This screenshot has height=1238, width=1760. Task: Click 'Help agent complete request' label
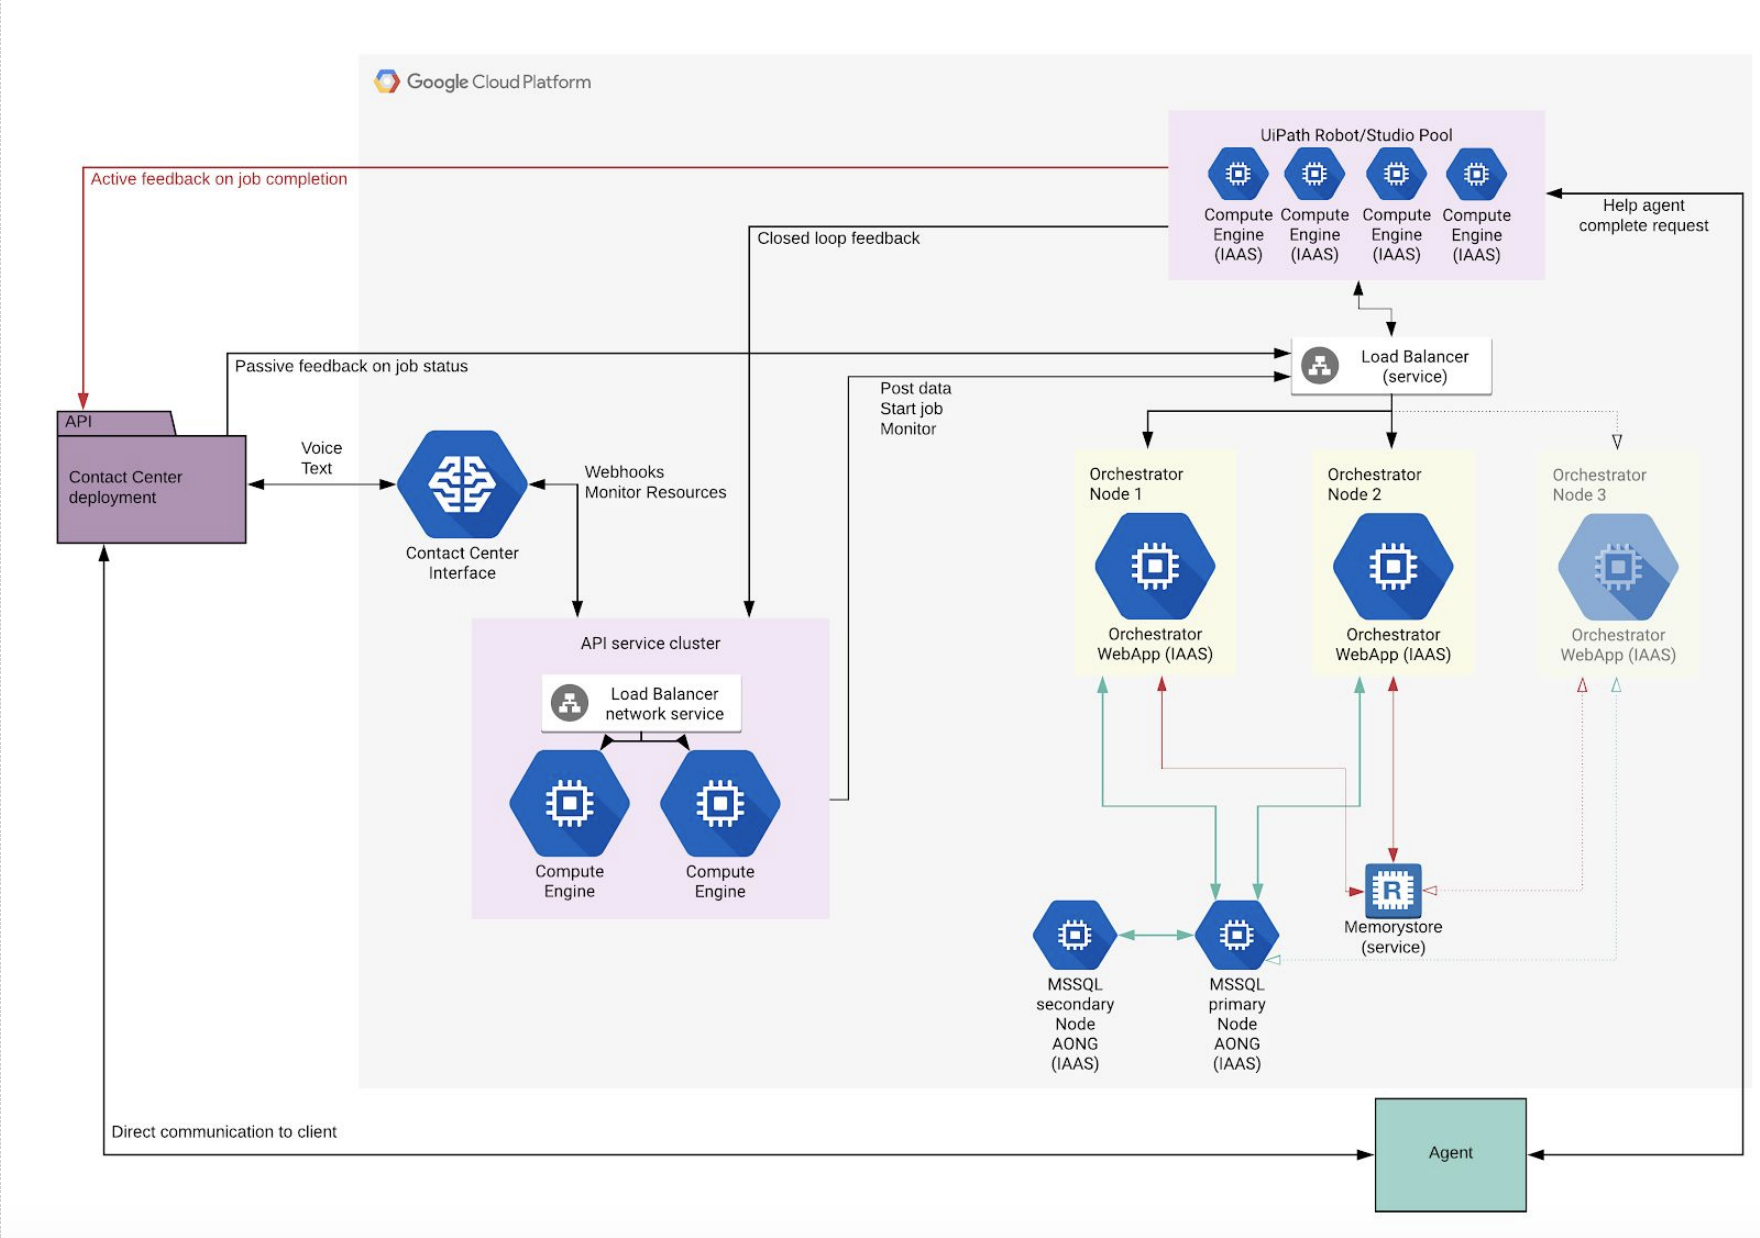pyautogui.click(x=1643, y=215)
